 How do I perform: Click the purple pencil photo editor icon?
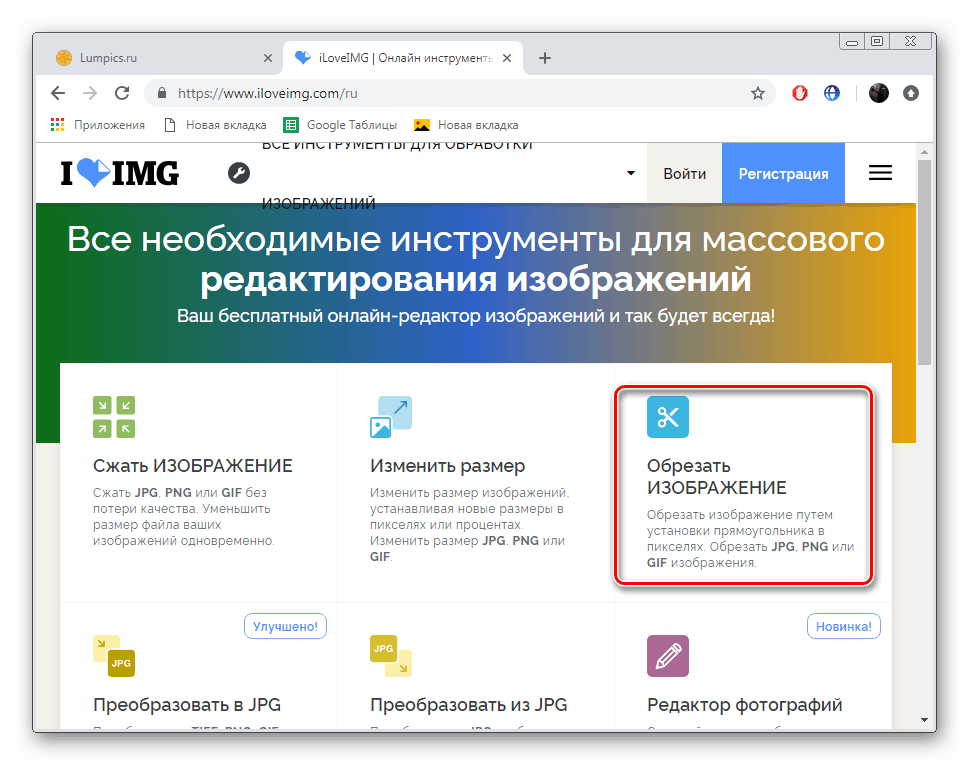[x=667, y=656]
